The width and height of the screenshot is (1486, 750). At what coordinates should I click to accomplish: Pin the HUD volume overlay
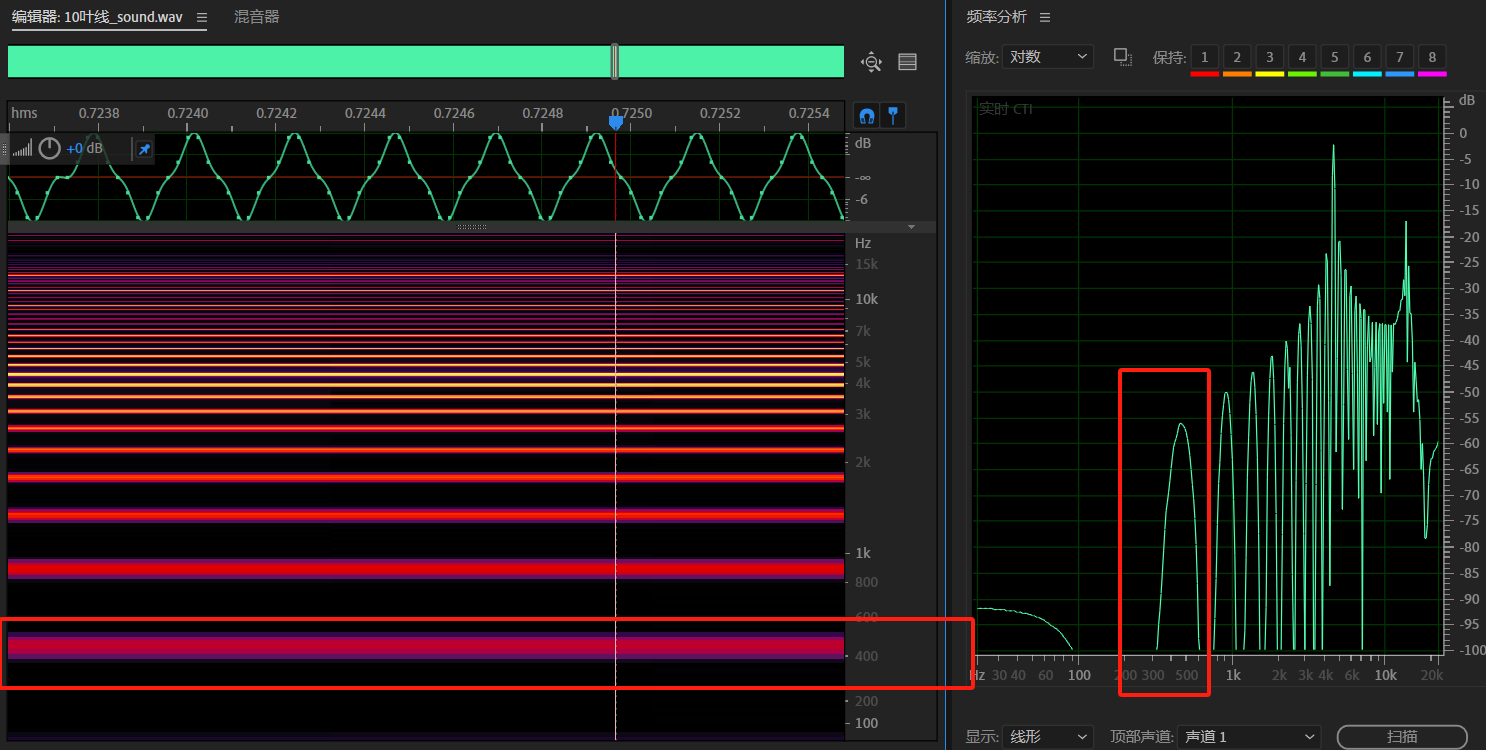click(x=144, y=149)
